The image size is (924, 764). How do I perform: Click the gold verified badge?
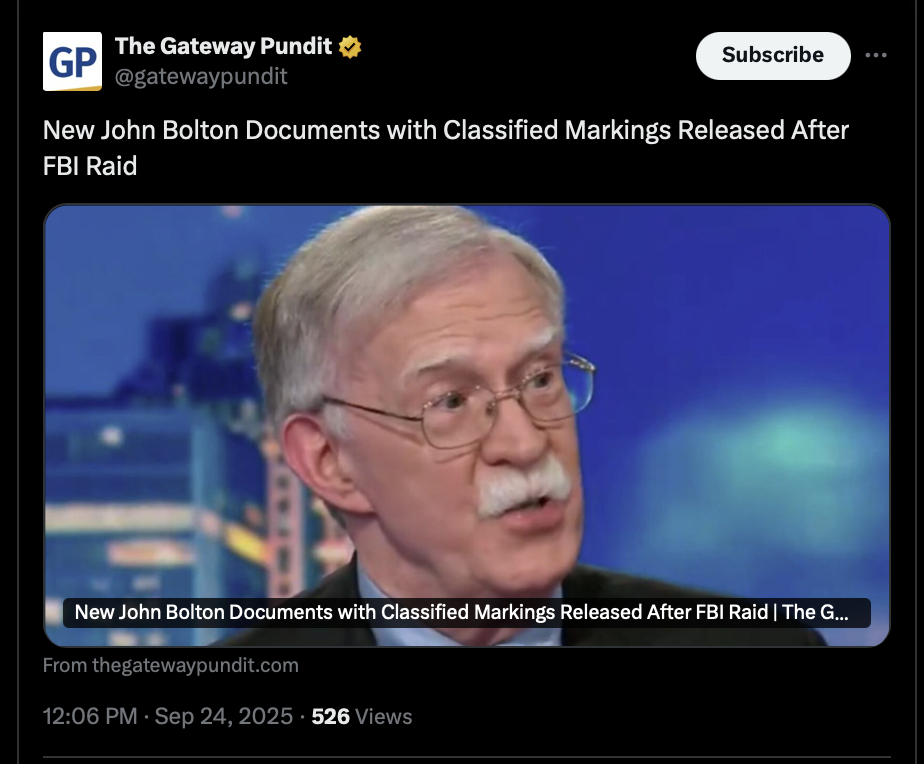pyautogui.click(x=350, y=47)
